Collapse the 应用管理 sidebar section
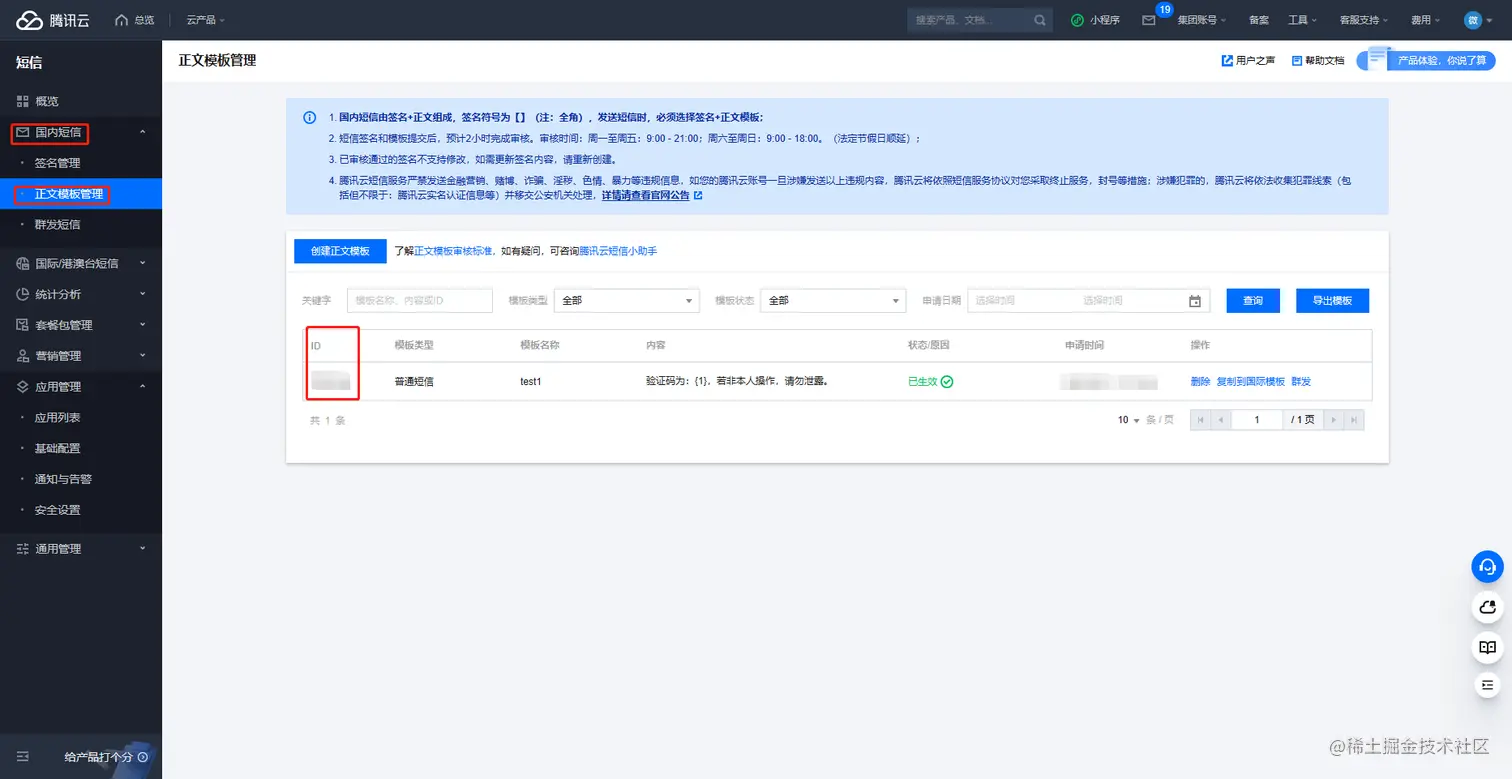Screen dimensions: 1512x779 81,387
